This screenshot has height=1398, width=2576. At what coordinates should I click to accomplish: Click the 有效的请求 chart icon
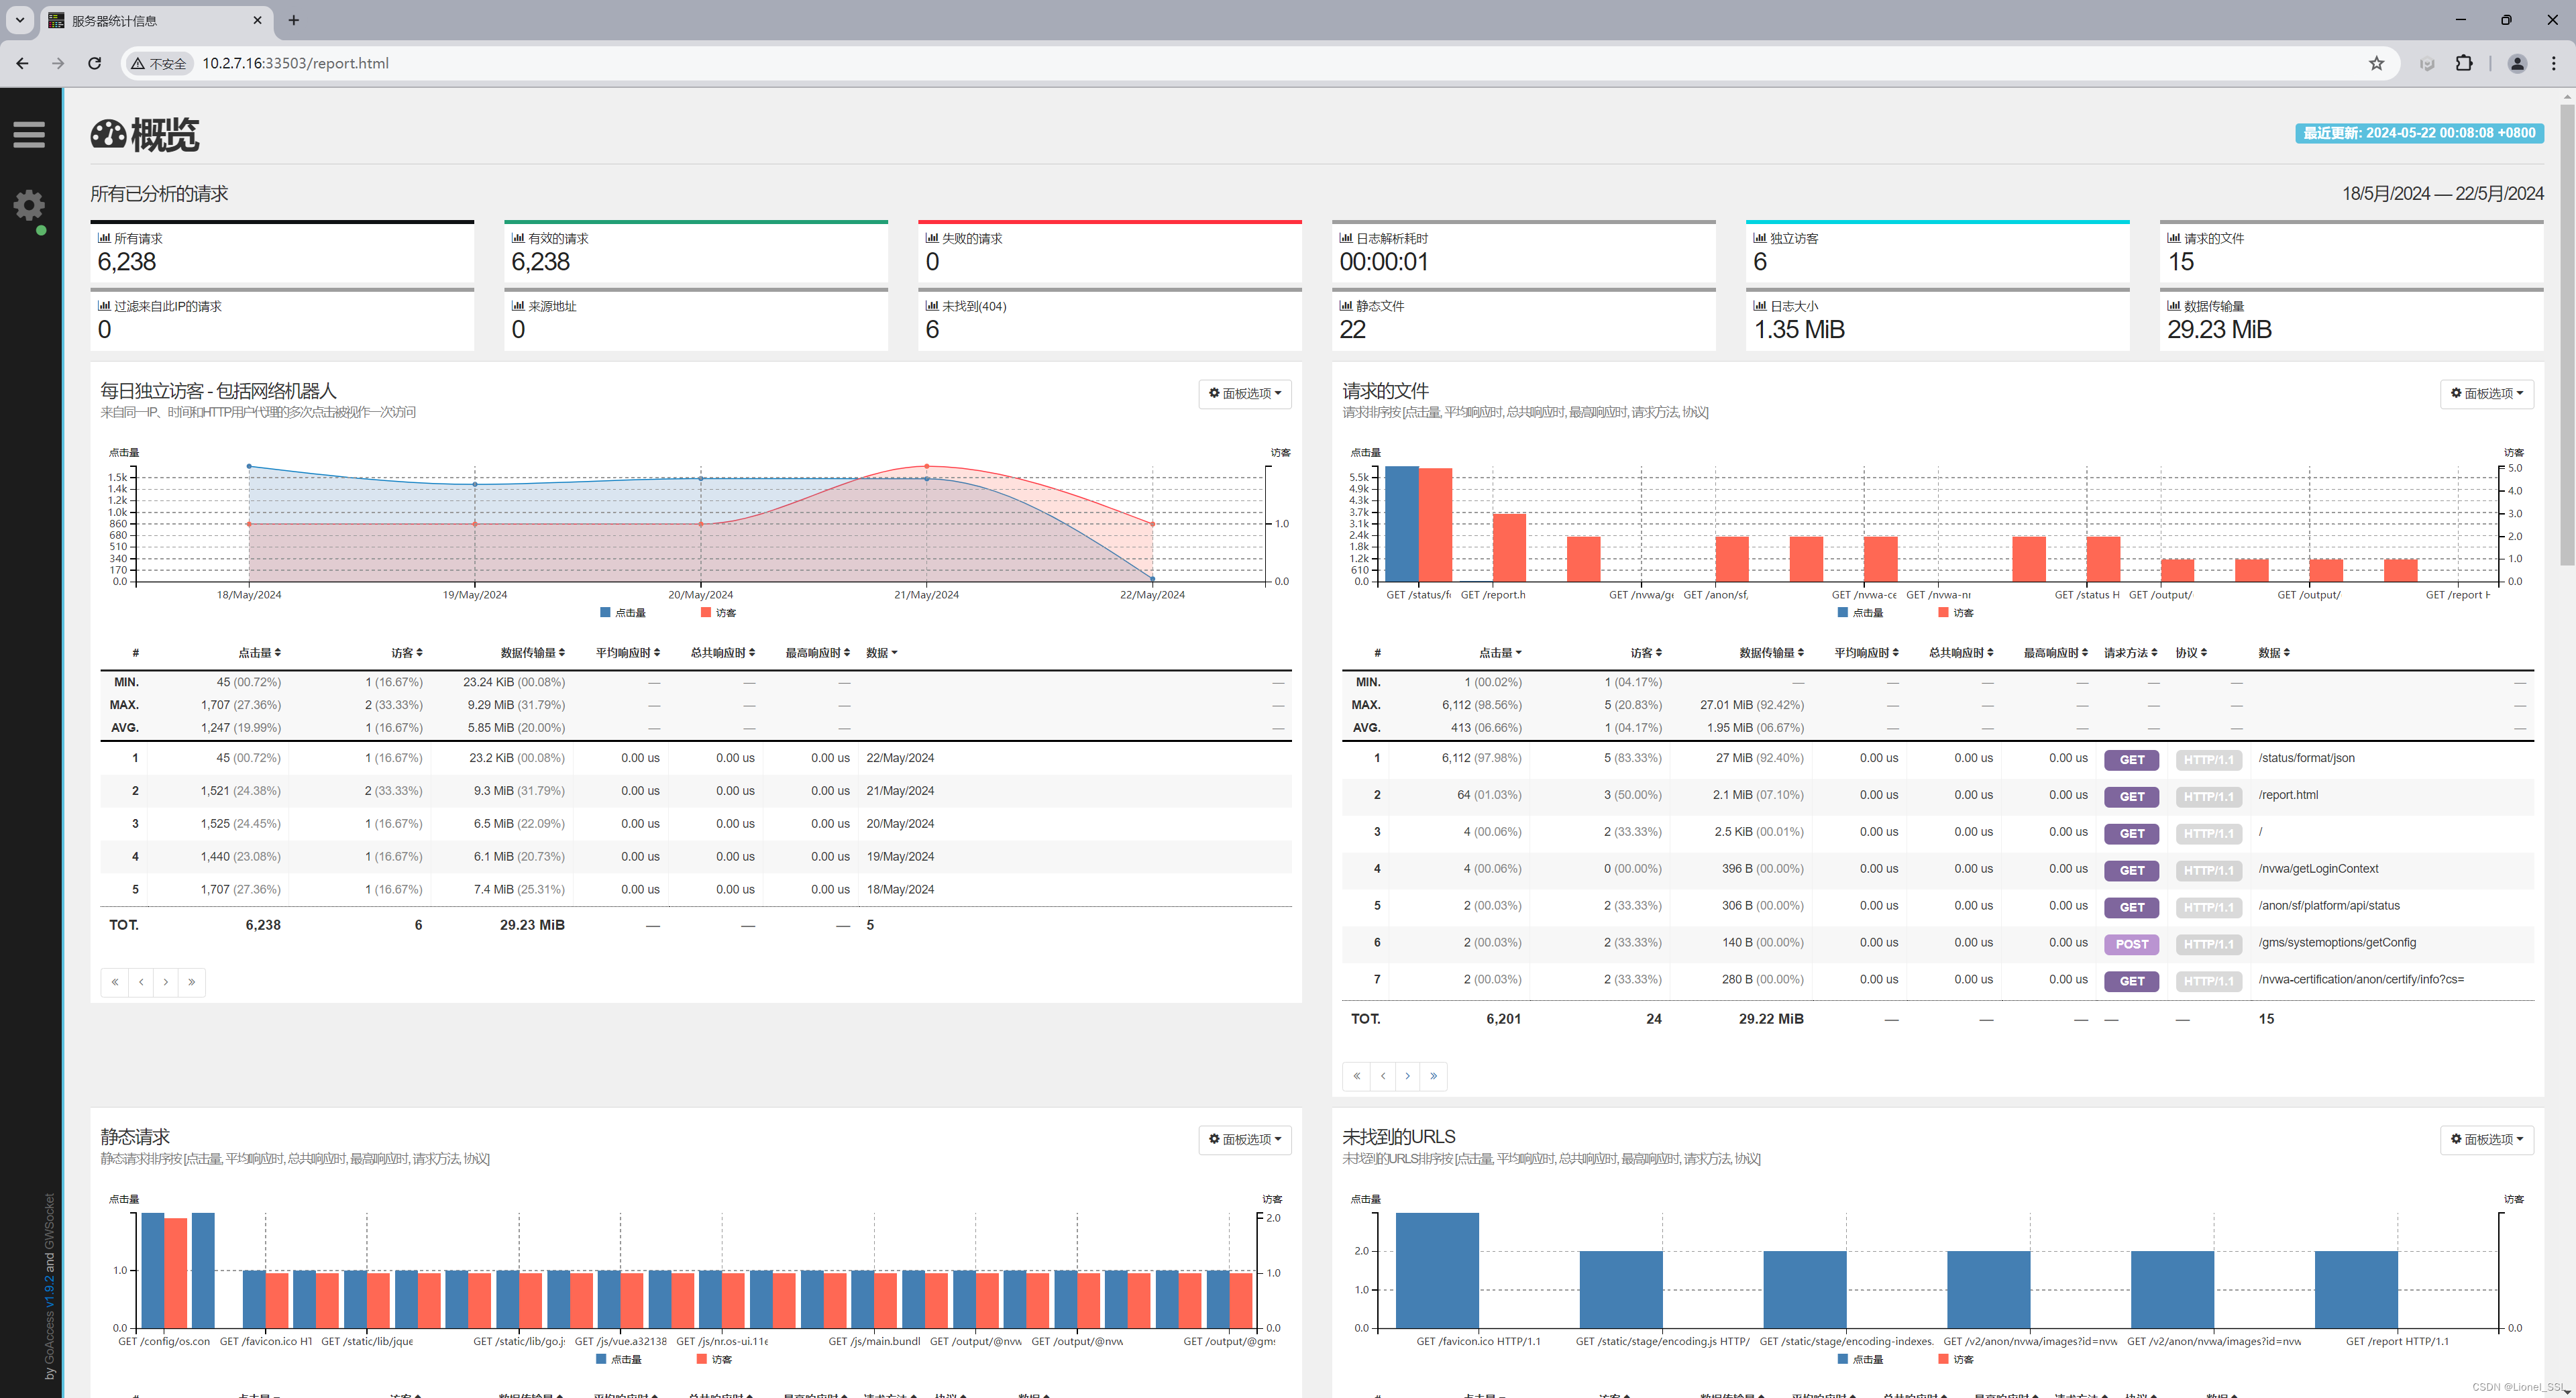tap(518, 238)
